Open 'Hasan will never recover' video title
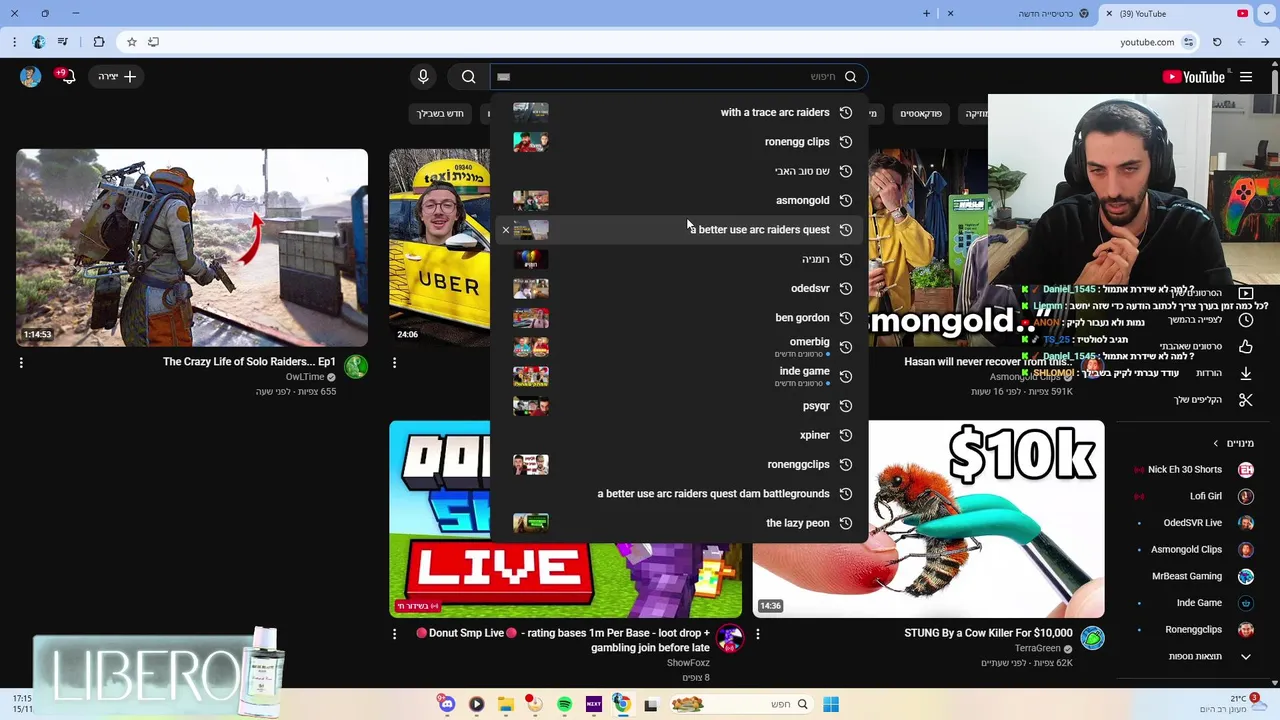Screen dimensions: 1280x720 [x=988, y=362]
